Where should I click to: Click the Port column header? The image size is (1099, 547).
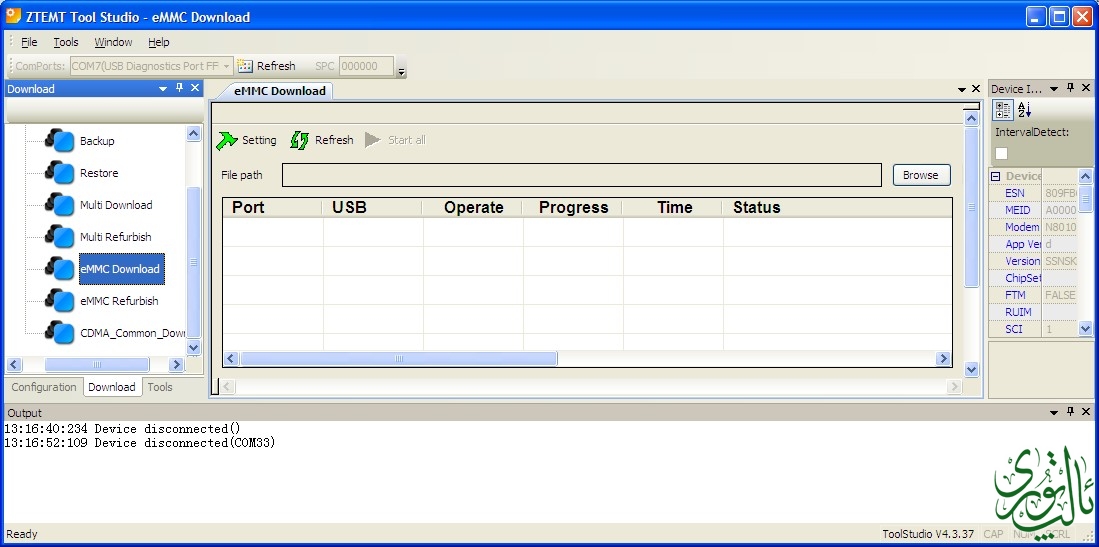click(273, 208)
